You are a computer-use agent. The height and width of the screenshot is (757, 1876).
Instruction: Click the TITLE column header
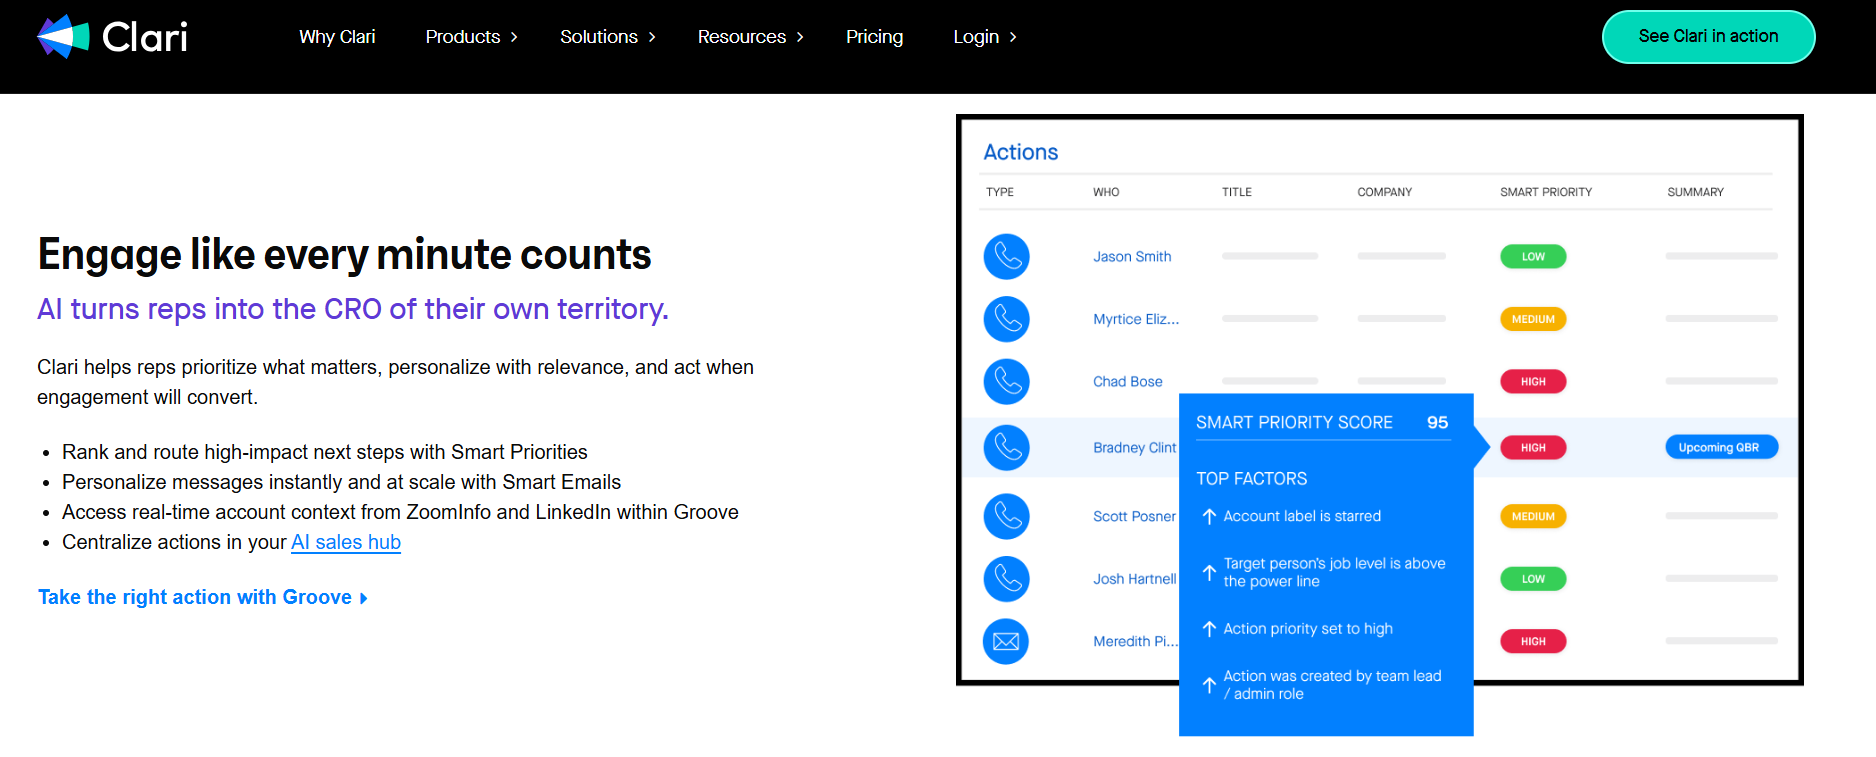coord(1237,192)
